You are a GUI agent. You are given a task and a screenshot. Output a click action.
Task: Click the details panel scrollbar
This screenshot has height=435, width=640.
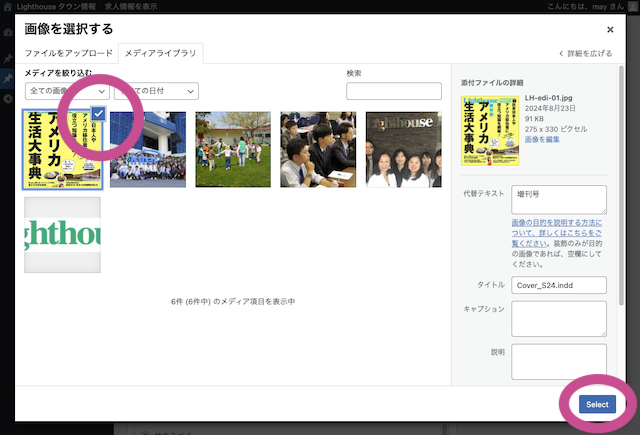point(621,186)
